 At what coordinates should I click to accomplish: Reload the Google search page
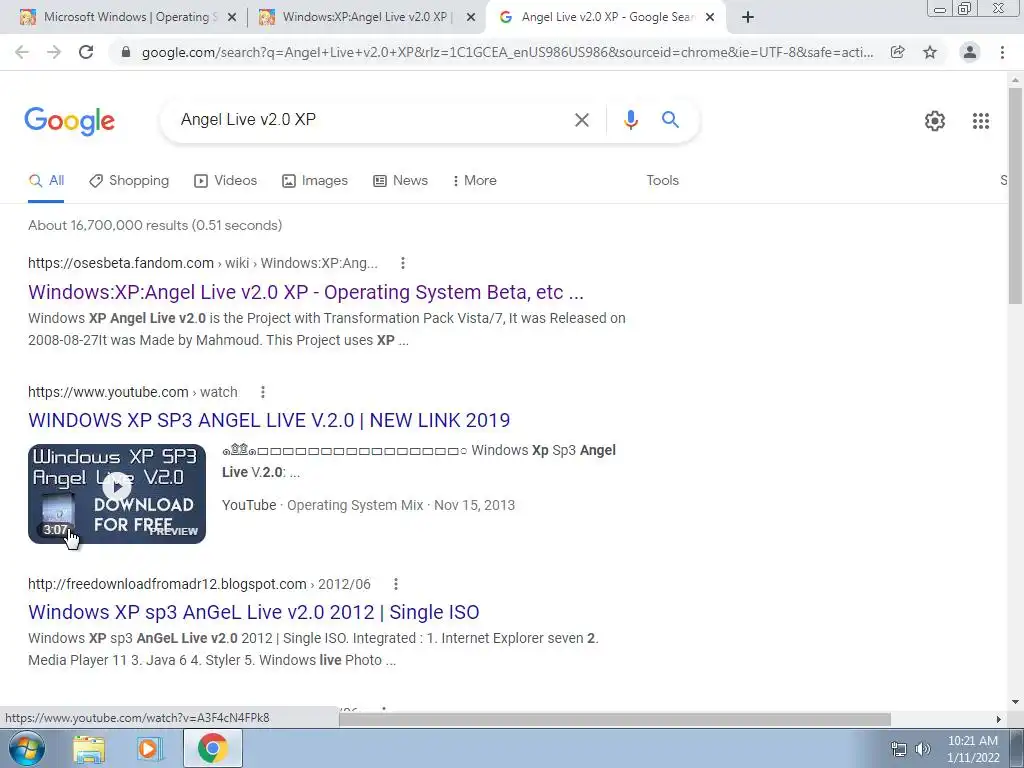tap(86, 52)
